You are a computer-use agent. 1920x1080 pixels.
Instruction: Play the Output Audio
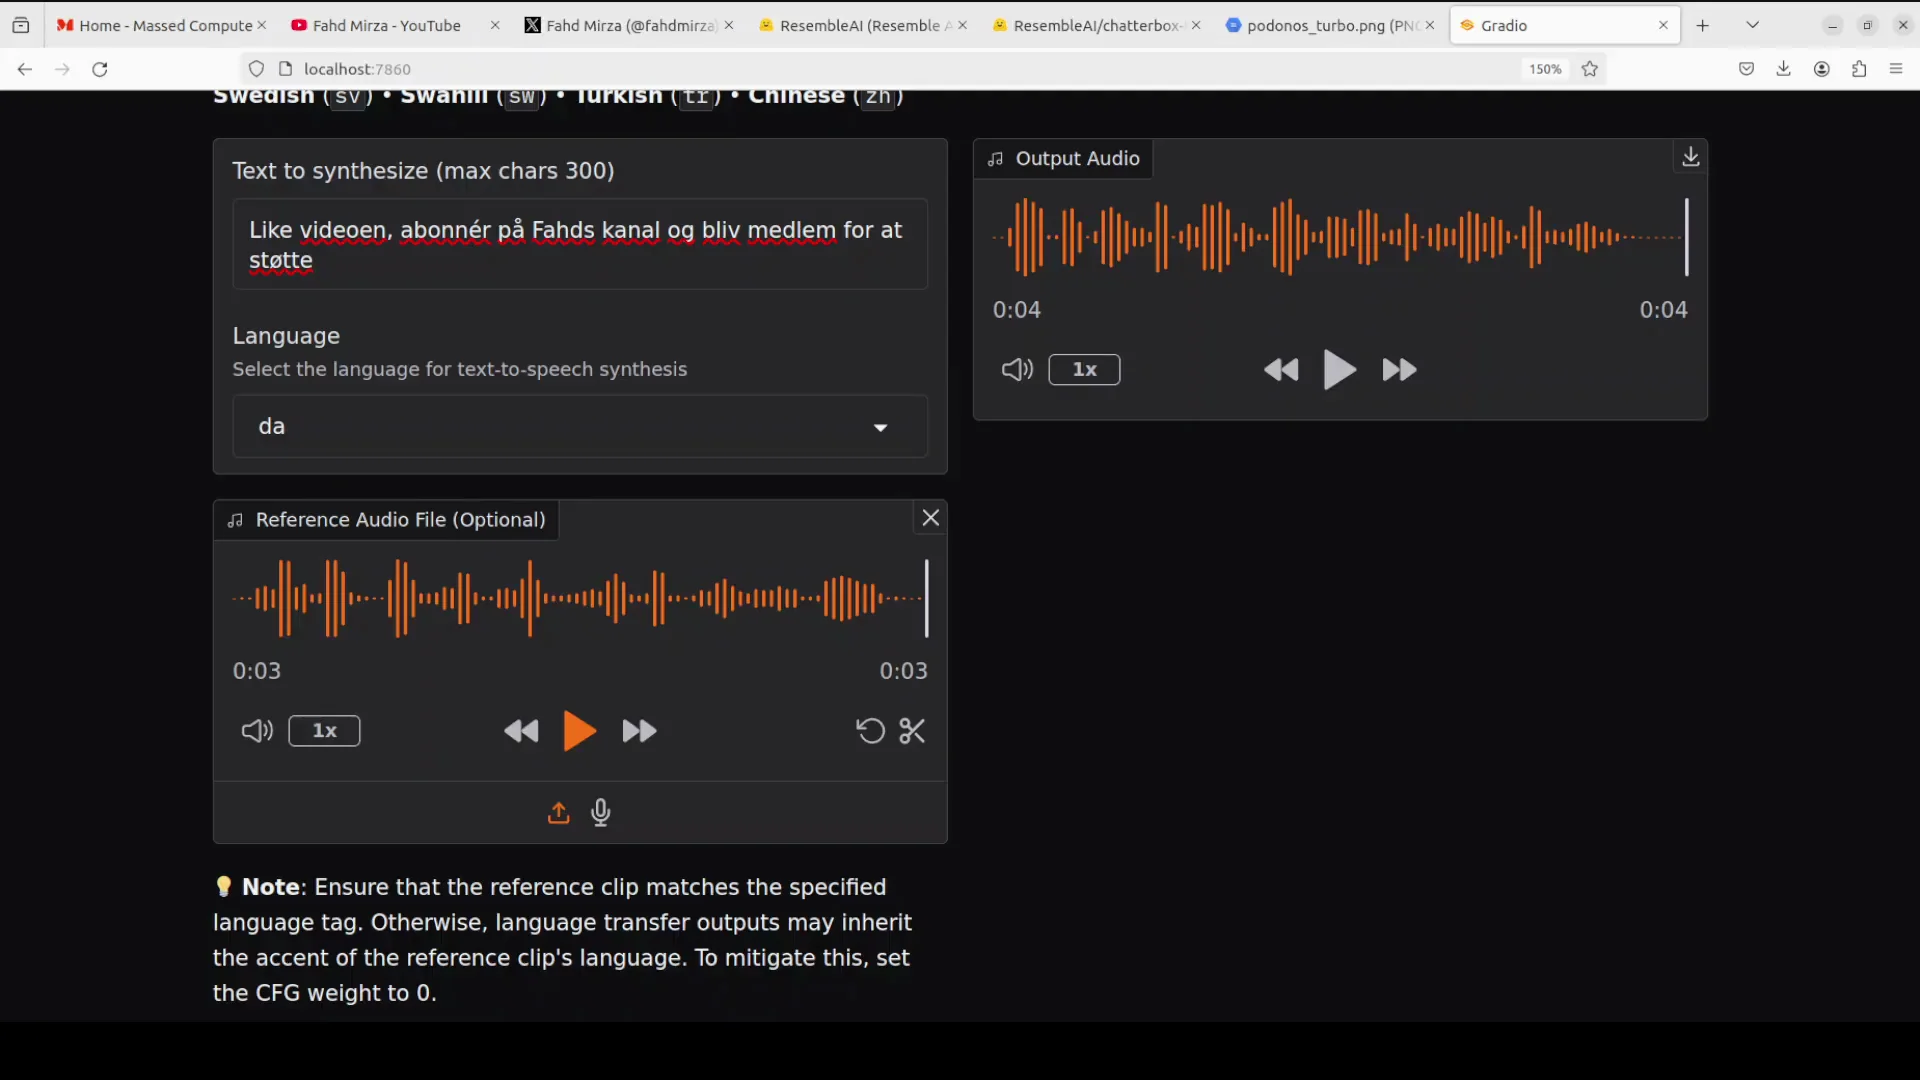pyautogui.click(x=1339, y=369)
